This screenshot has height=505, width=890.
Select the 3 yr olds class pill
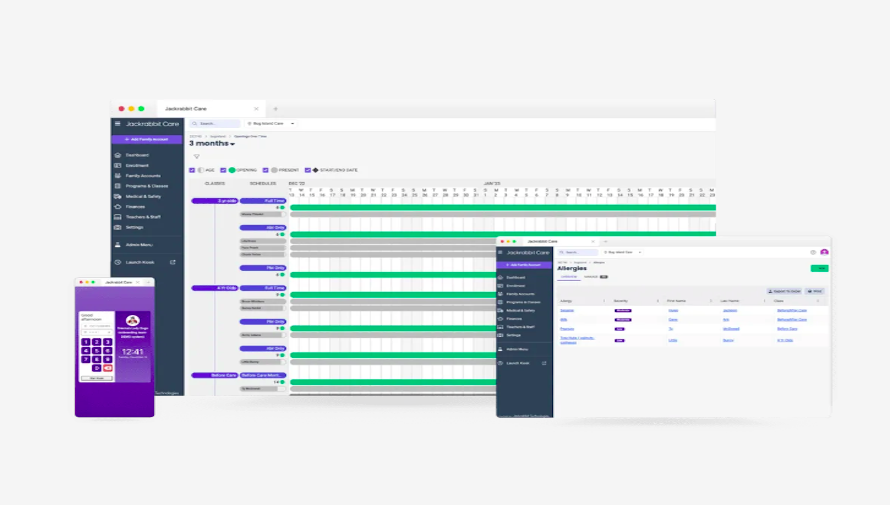(214, 201)
